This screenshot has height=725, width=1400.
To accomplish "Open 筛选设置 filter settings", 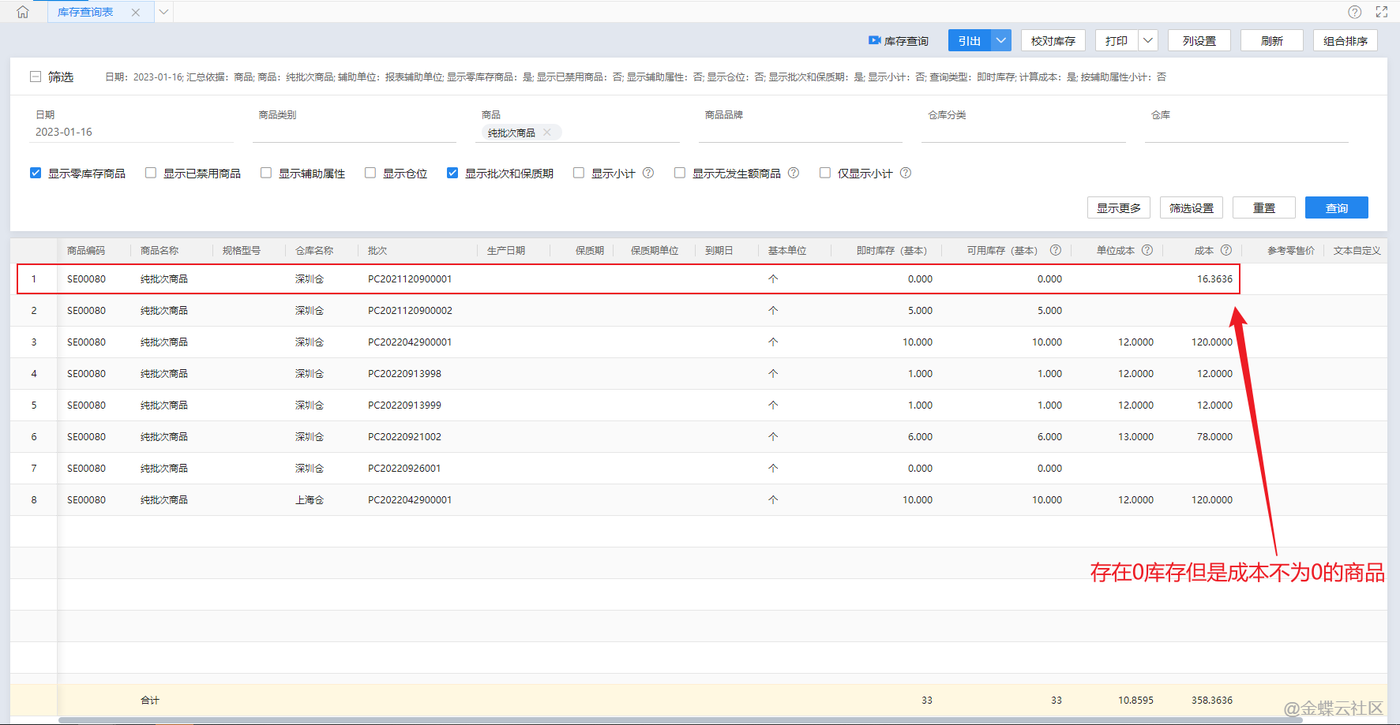I will (x=1191, y=208).
